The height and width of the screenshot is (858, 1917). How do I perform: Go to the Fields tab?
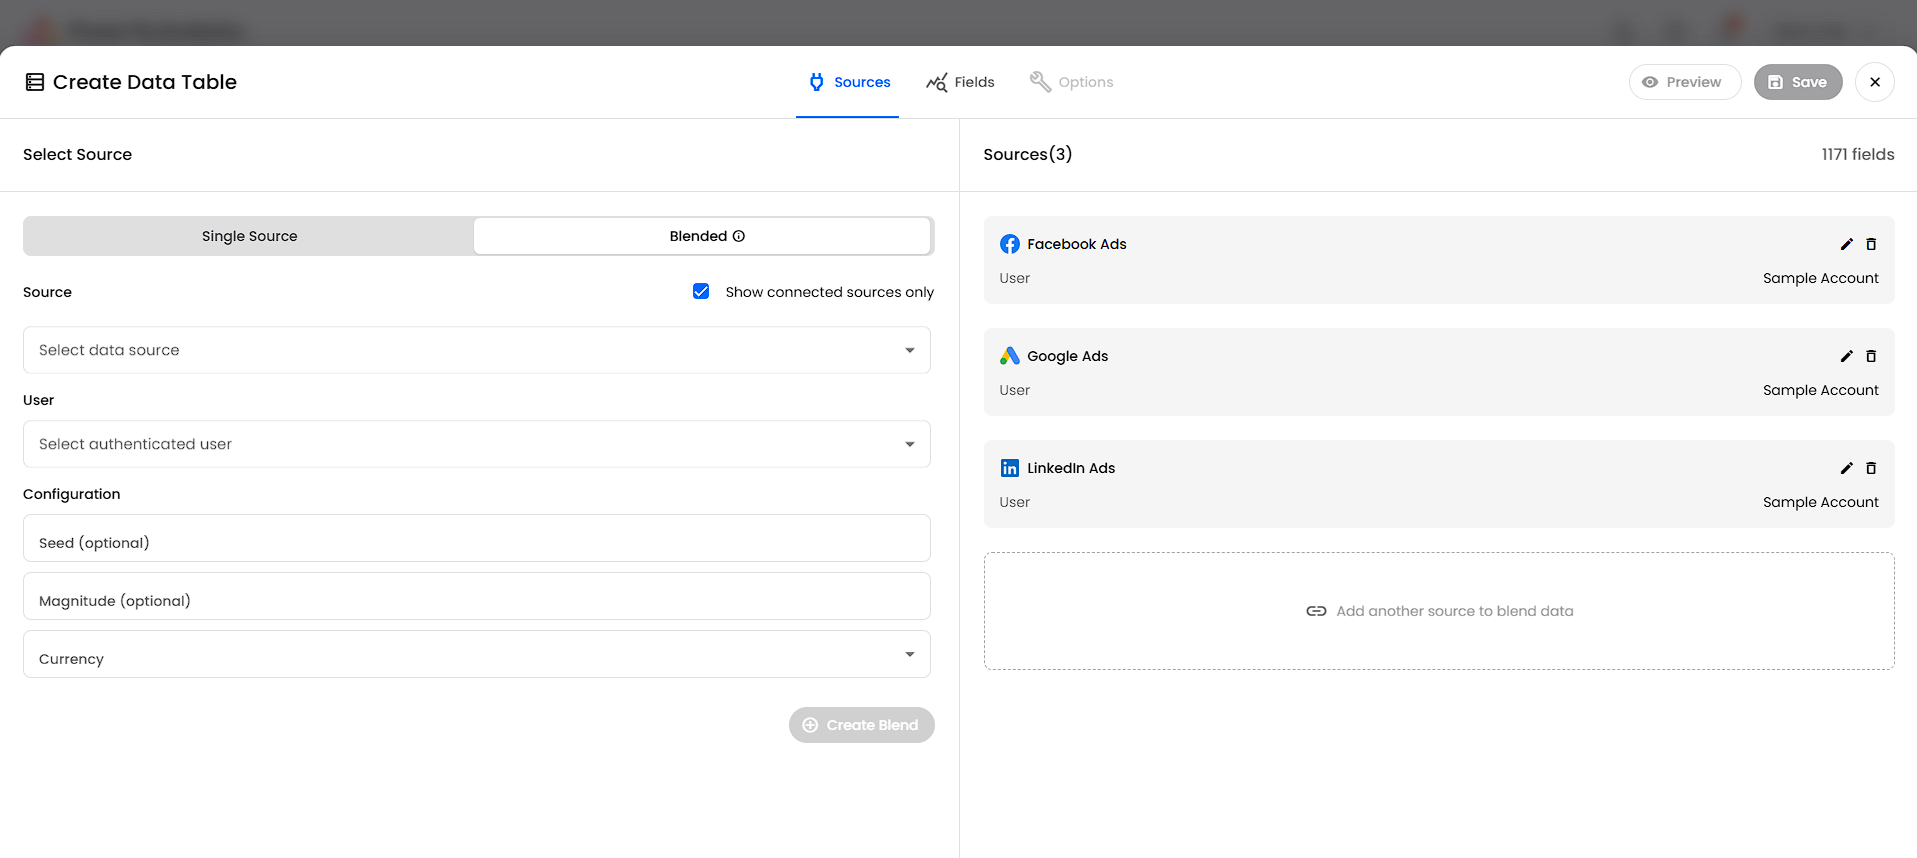pyautogui.click(x=960, y=82)
